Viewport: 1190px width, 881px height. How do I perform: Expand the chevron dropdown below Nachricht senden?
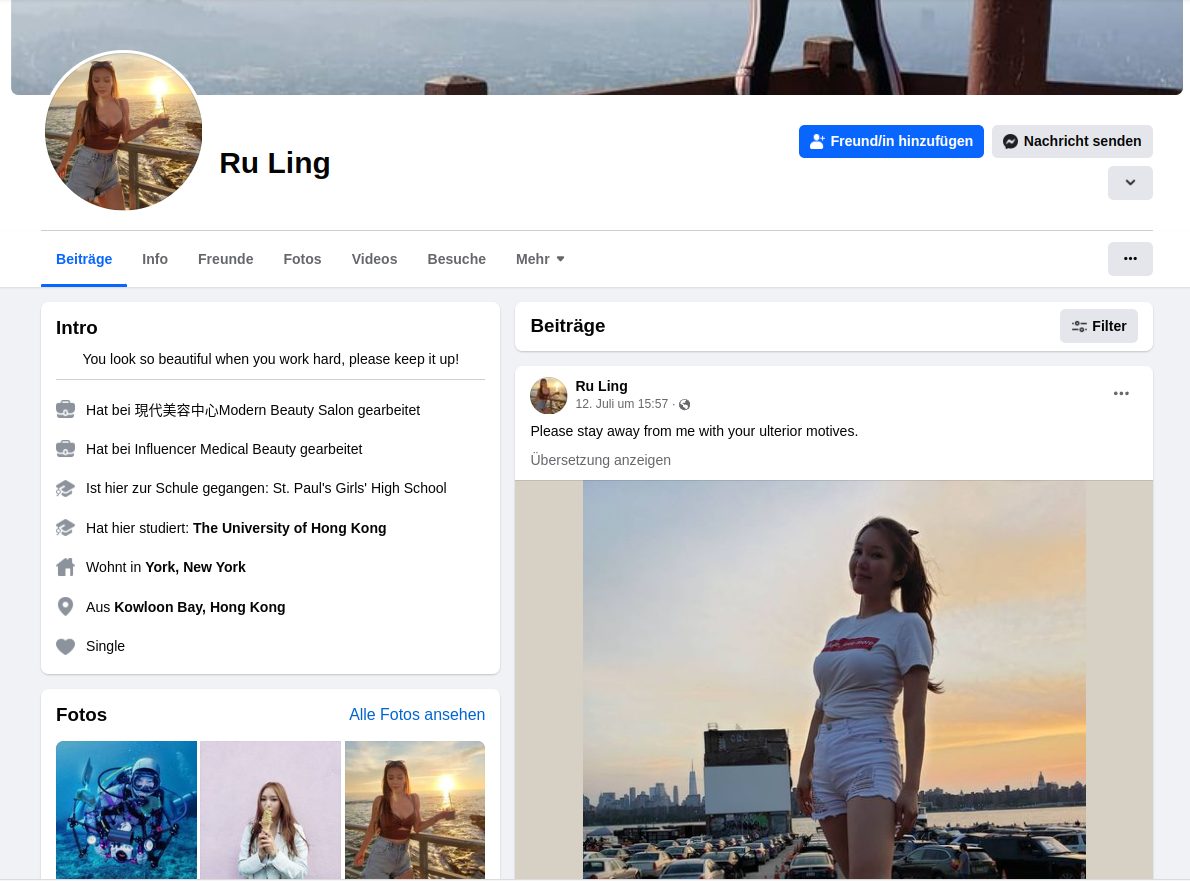[1130, 183]
